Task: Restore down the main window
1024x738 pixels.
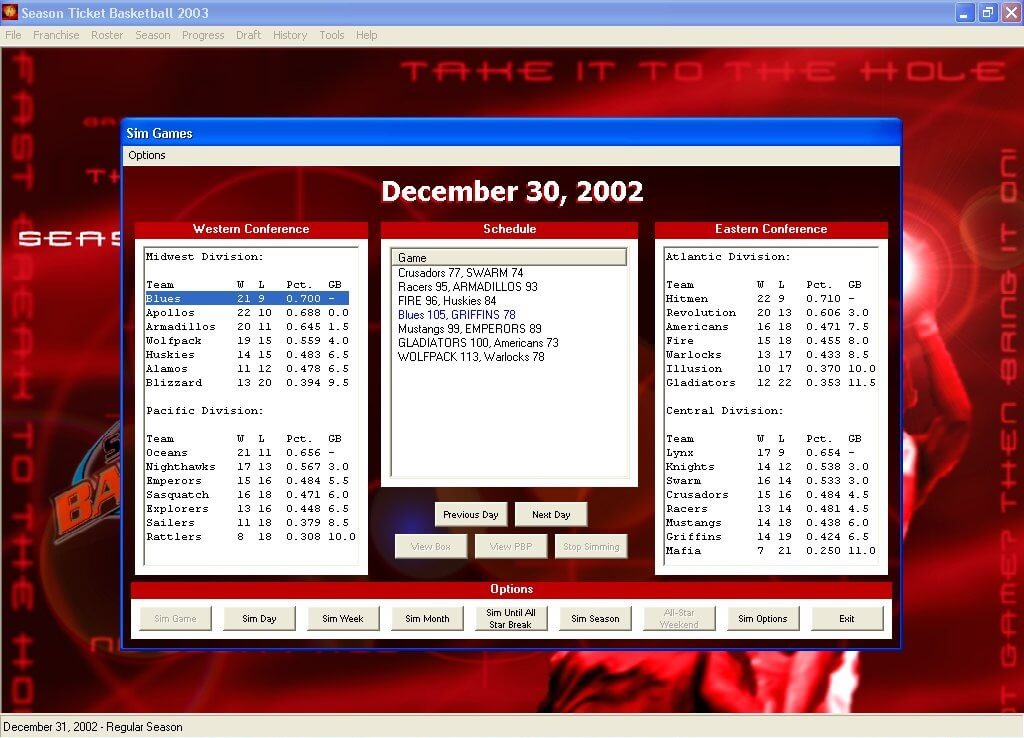Action: pos(987,12)
